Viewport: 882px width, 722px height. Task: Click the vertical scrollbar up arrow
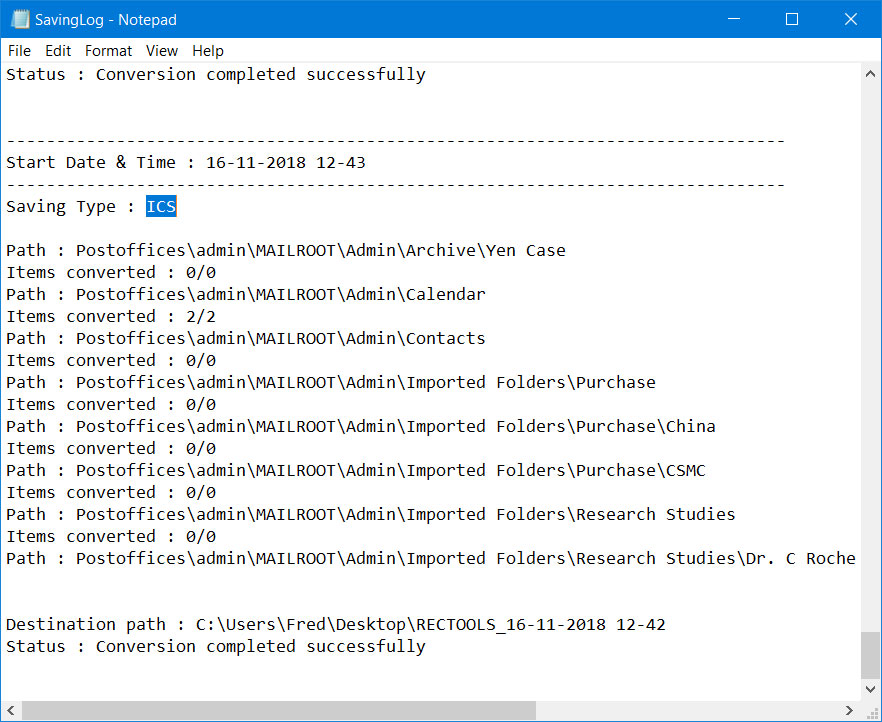click(x=870, y=74)
